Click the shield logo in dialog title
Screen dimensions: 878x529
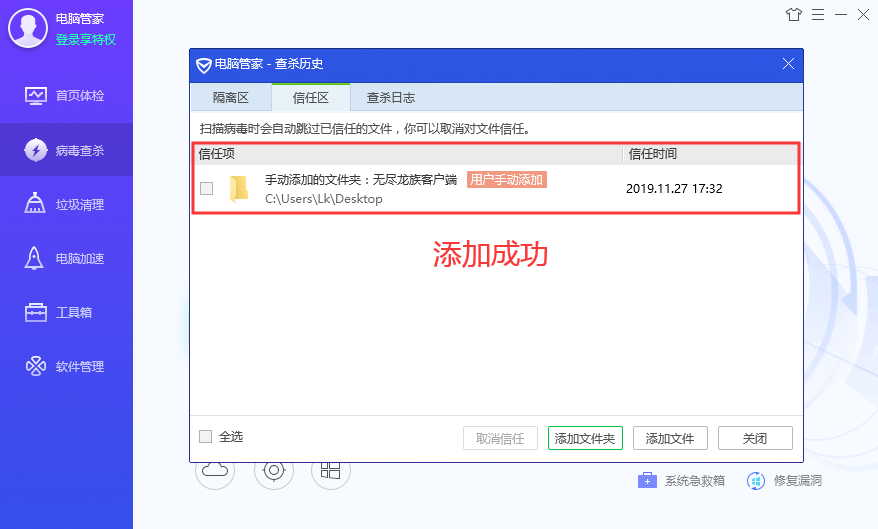(204, 65)
